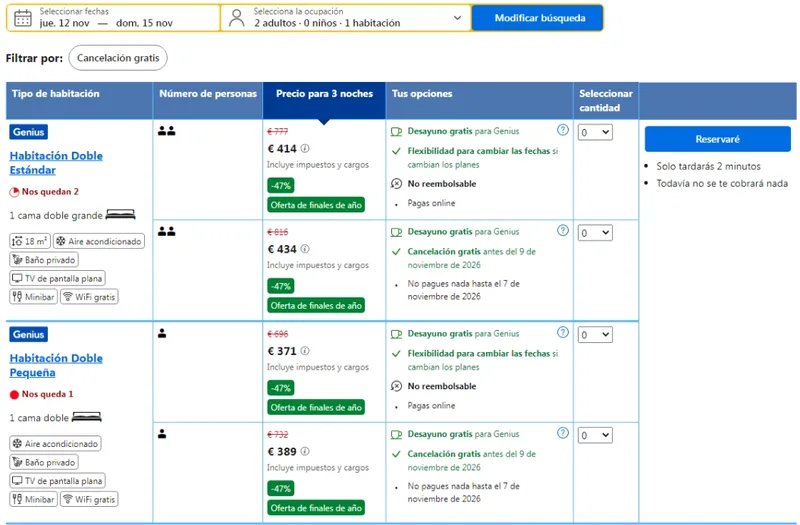
Task: Click the Nos queda 1 notice
Action: click(x=41, y=394)
